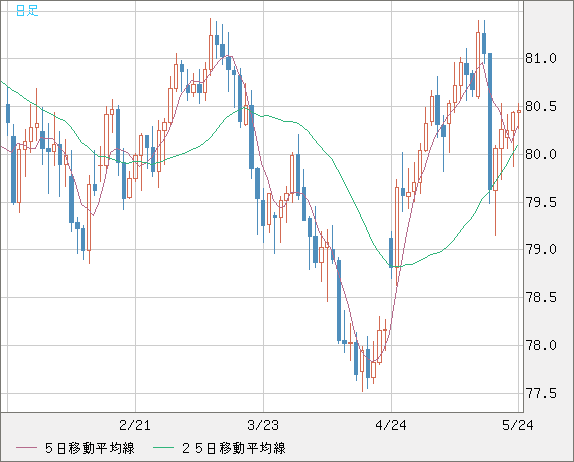Click the green 25-day average legend line
Viewport: 574px width, 462px height.
point(163,448)
